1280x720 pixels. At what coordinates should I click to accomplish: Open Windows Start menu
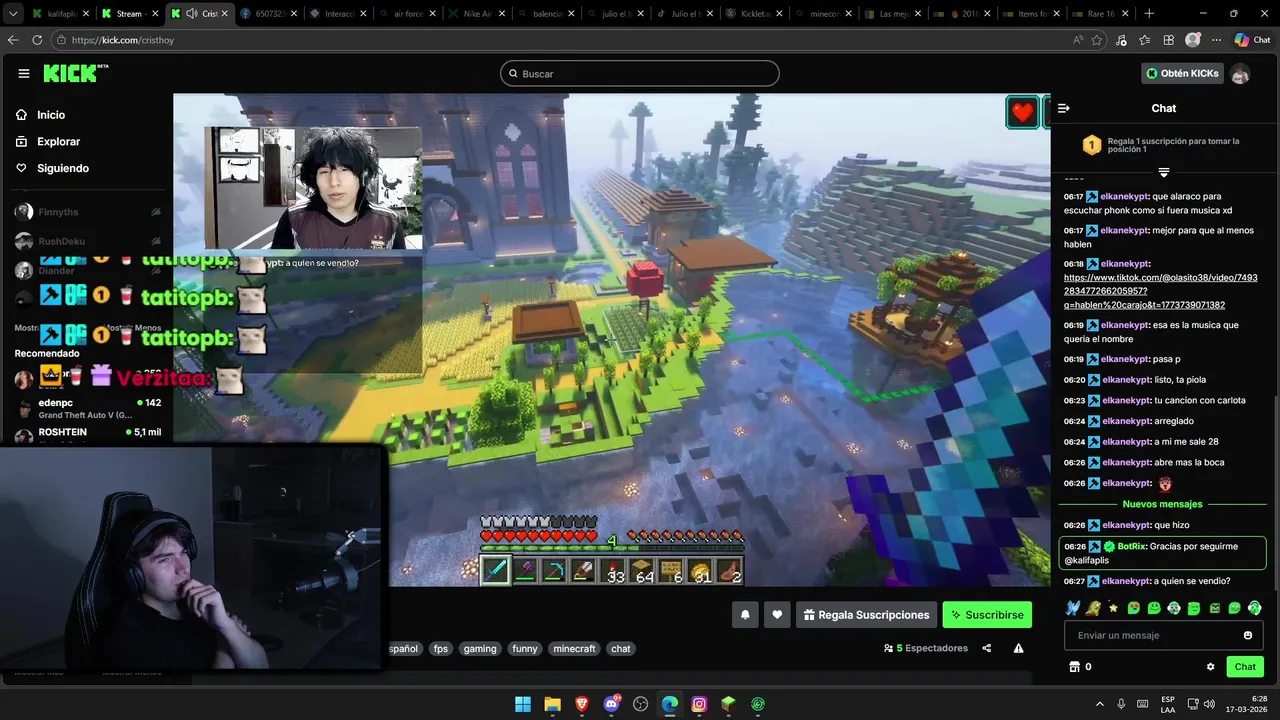(523, 704)
